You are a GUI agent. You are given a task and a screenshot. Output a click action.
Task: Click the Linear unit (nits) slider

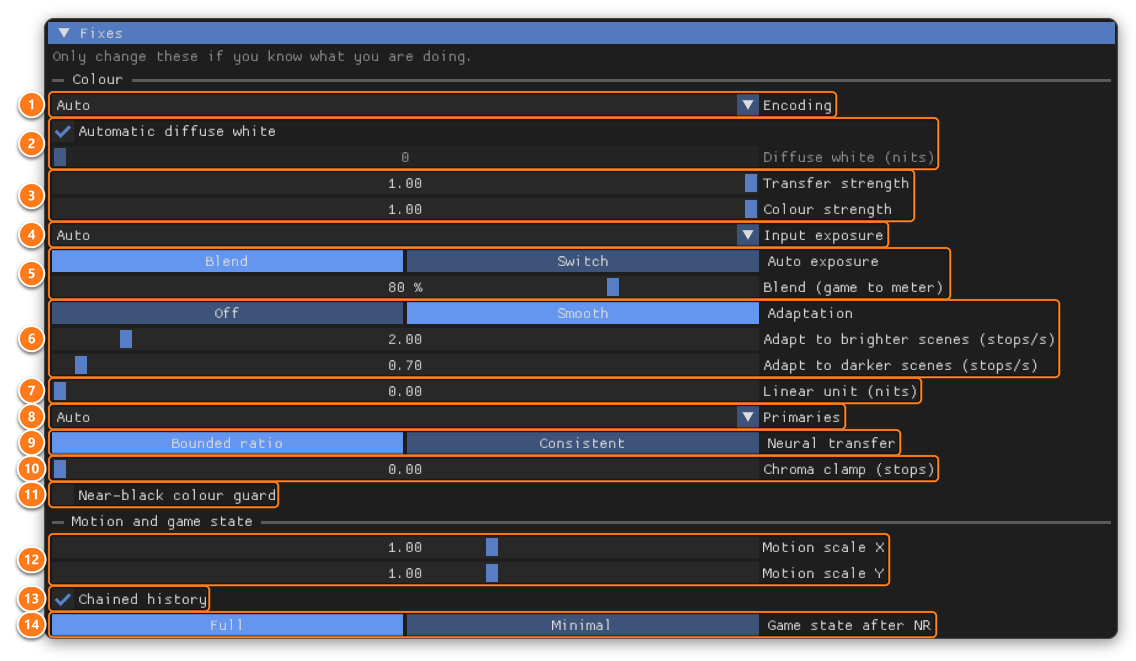[x=405, y=391]
